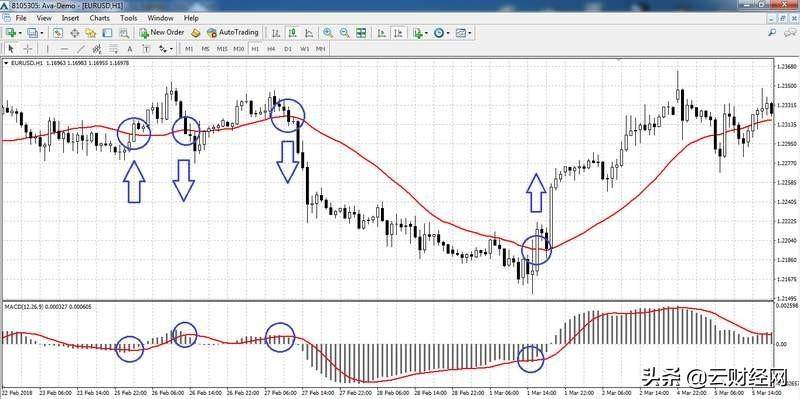Open the Charts menu

coord(99,18)
